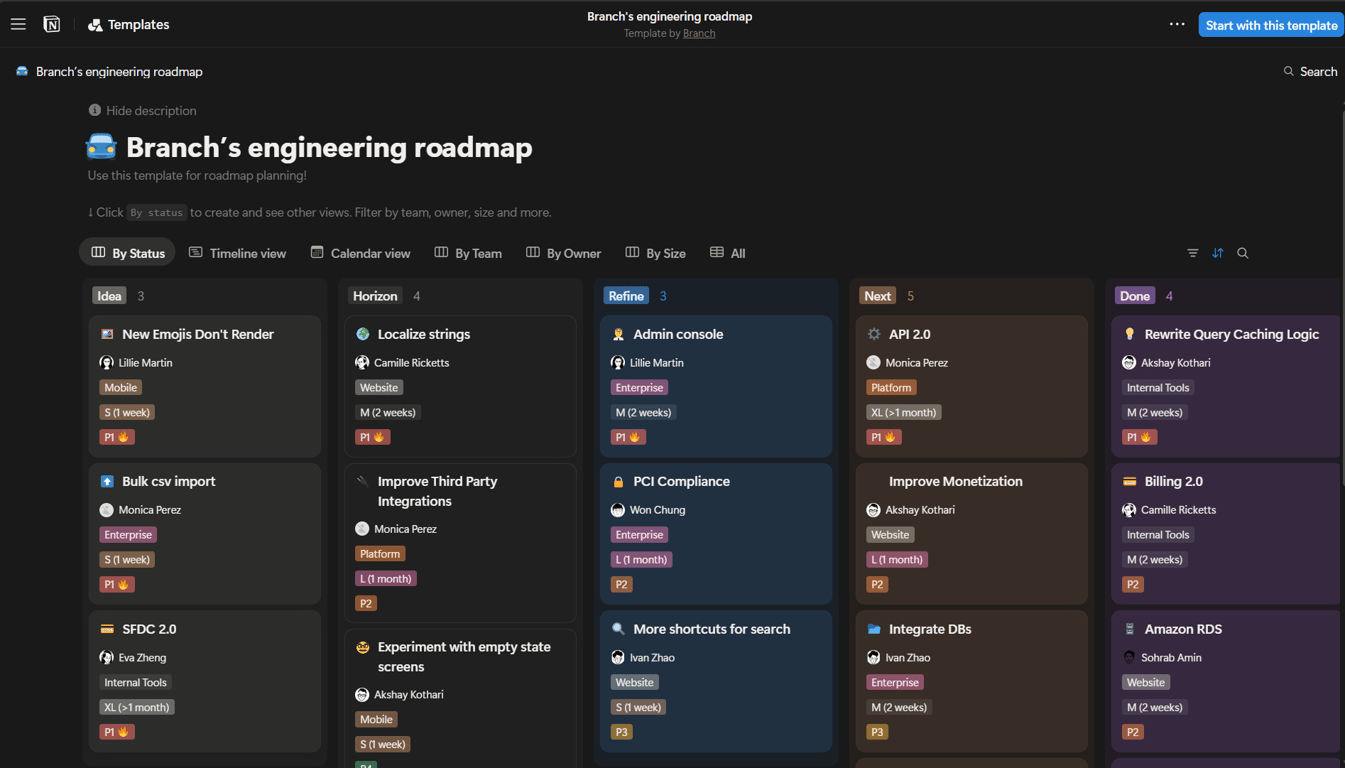Click the Horizon column header label
1345x768 pixels.
click(375, 296)
